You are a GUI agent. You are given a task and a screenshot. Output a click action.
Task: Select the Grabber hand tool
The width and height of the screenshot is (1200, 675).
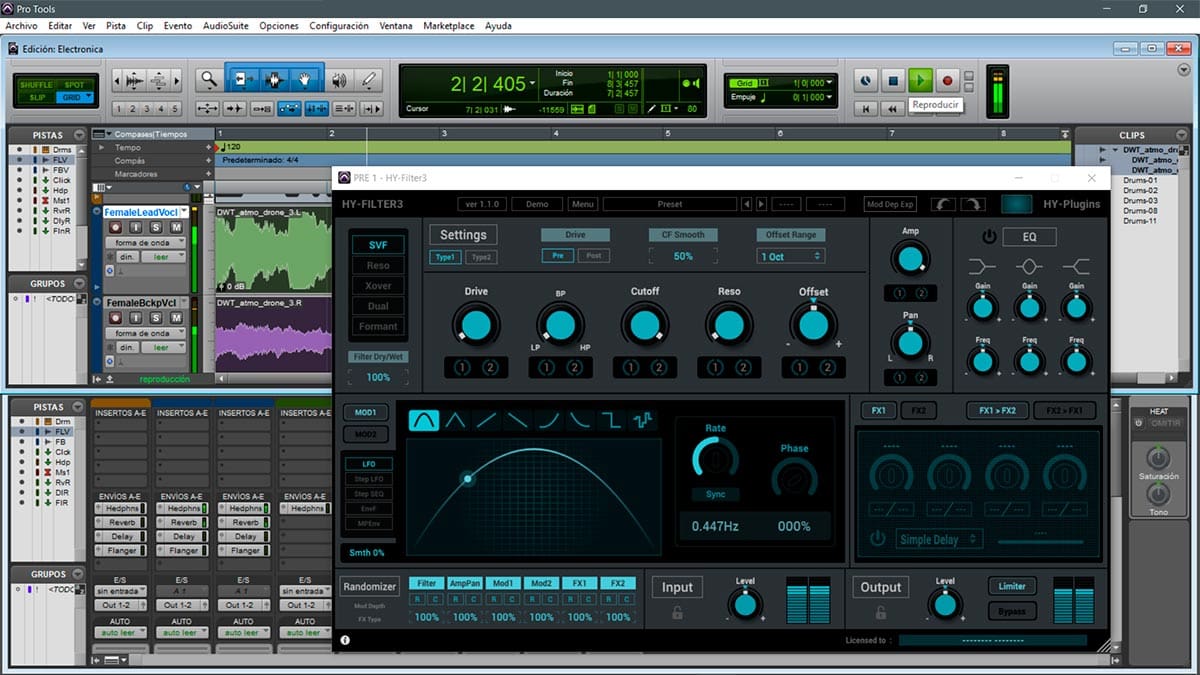pos(306,80)
